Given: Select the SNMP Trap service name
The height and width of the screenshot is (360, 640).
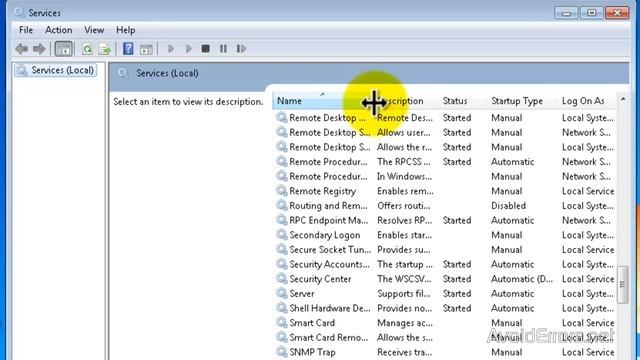Looking at the screenshot, I should 312,352.
